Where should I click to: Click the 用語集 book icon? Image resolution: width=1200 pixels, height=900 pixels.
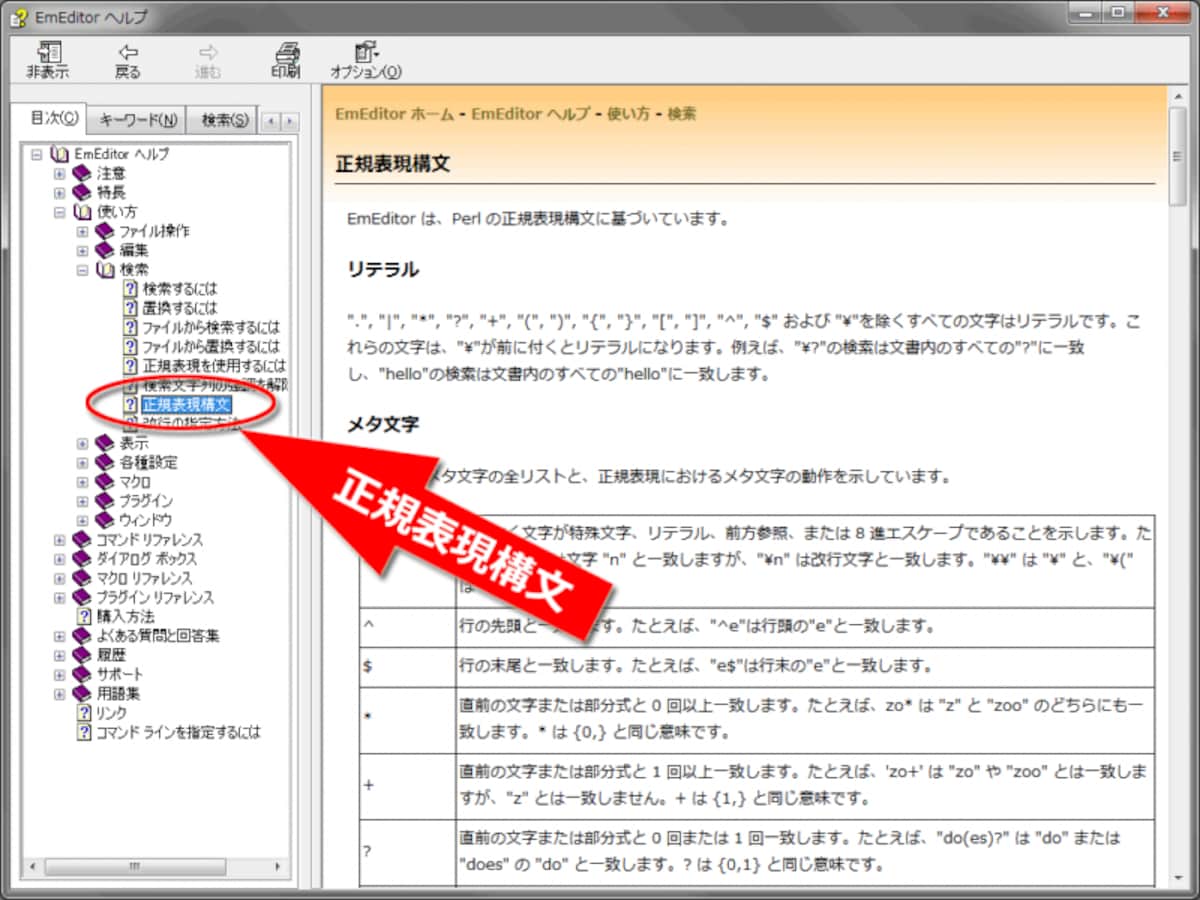[x=82, y=693]
